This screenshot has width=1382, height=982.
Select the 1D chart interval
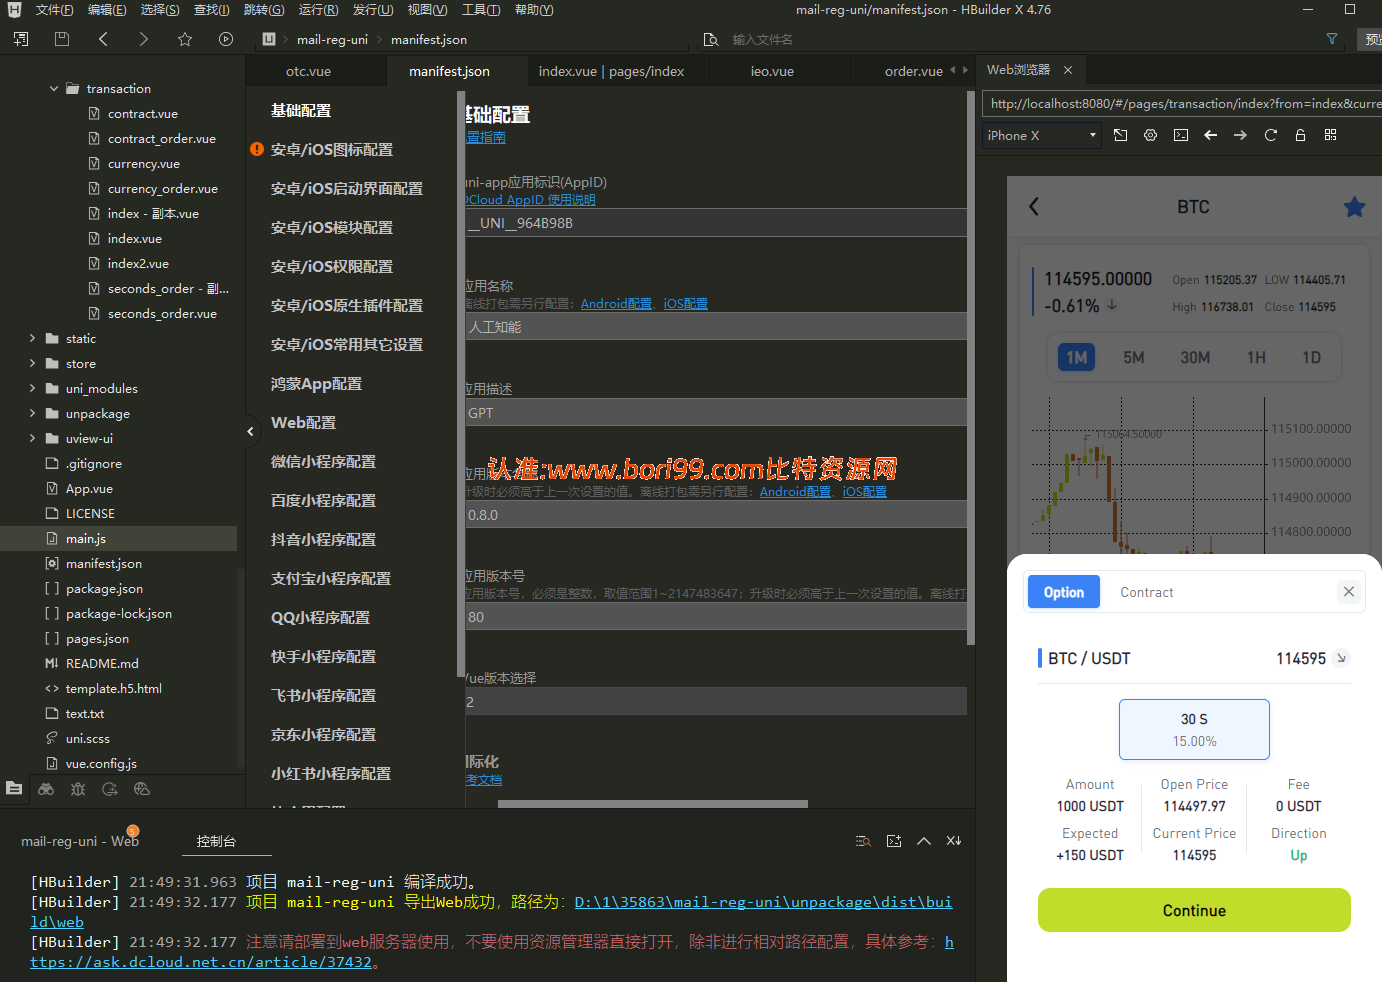point(1311,358)
